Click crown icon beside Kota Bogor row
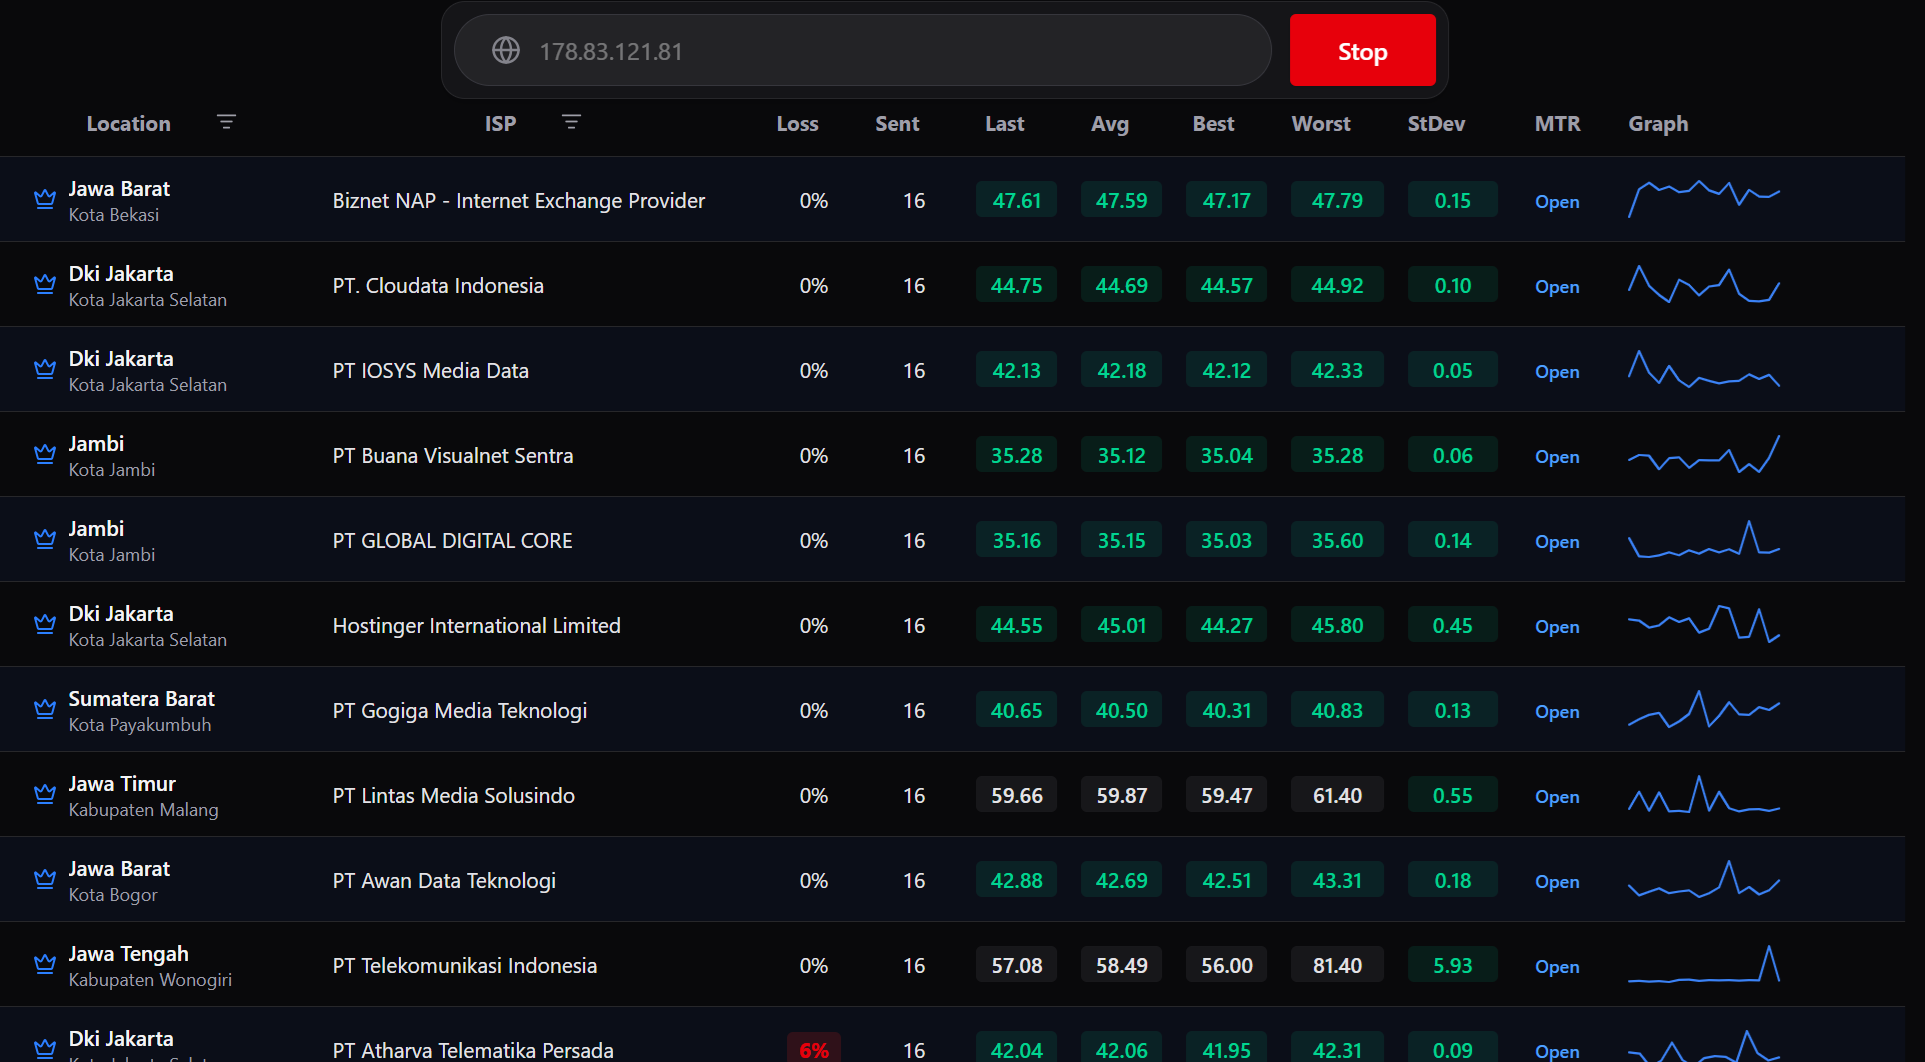 [45, 879]
